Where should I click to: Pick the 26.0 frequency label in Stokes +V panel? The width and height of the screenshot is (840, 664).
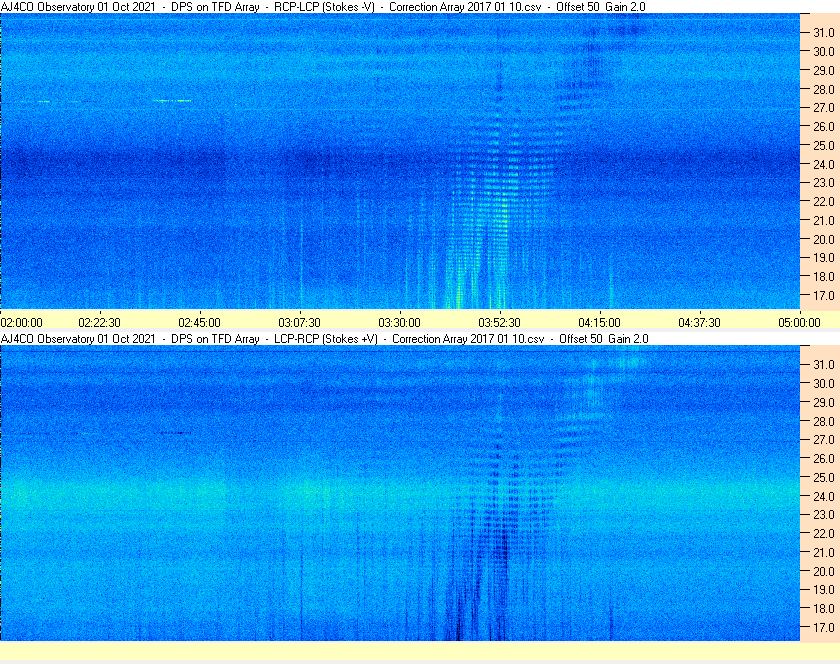point(824,458)
